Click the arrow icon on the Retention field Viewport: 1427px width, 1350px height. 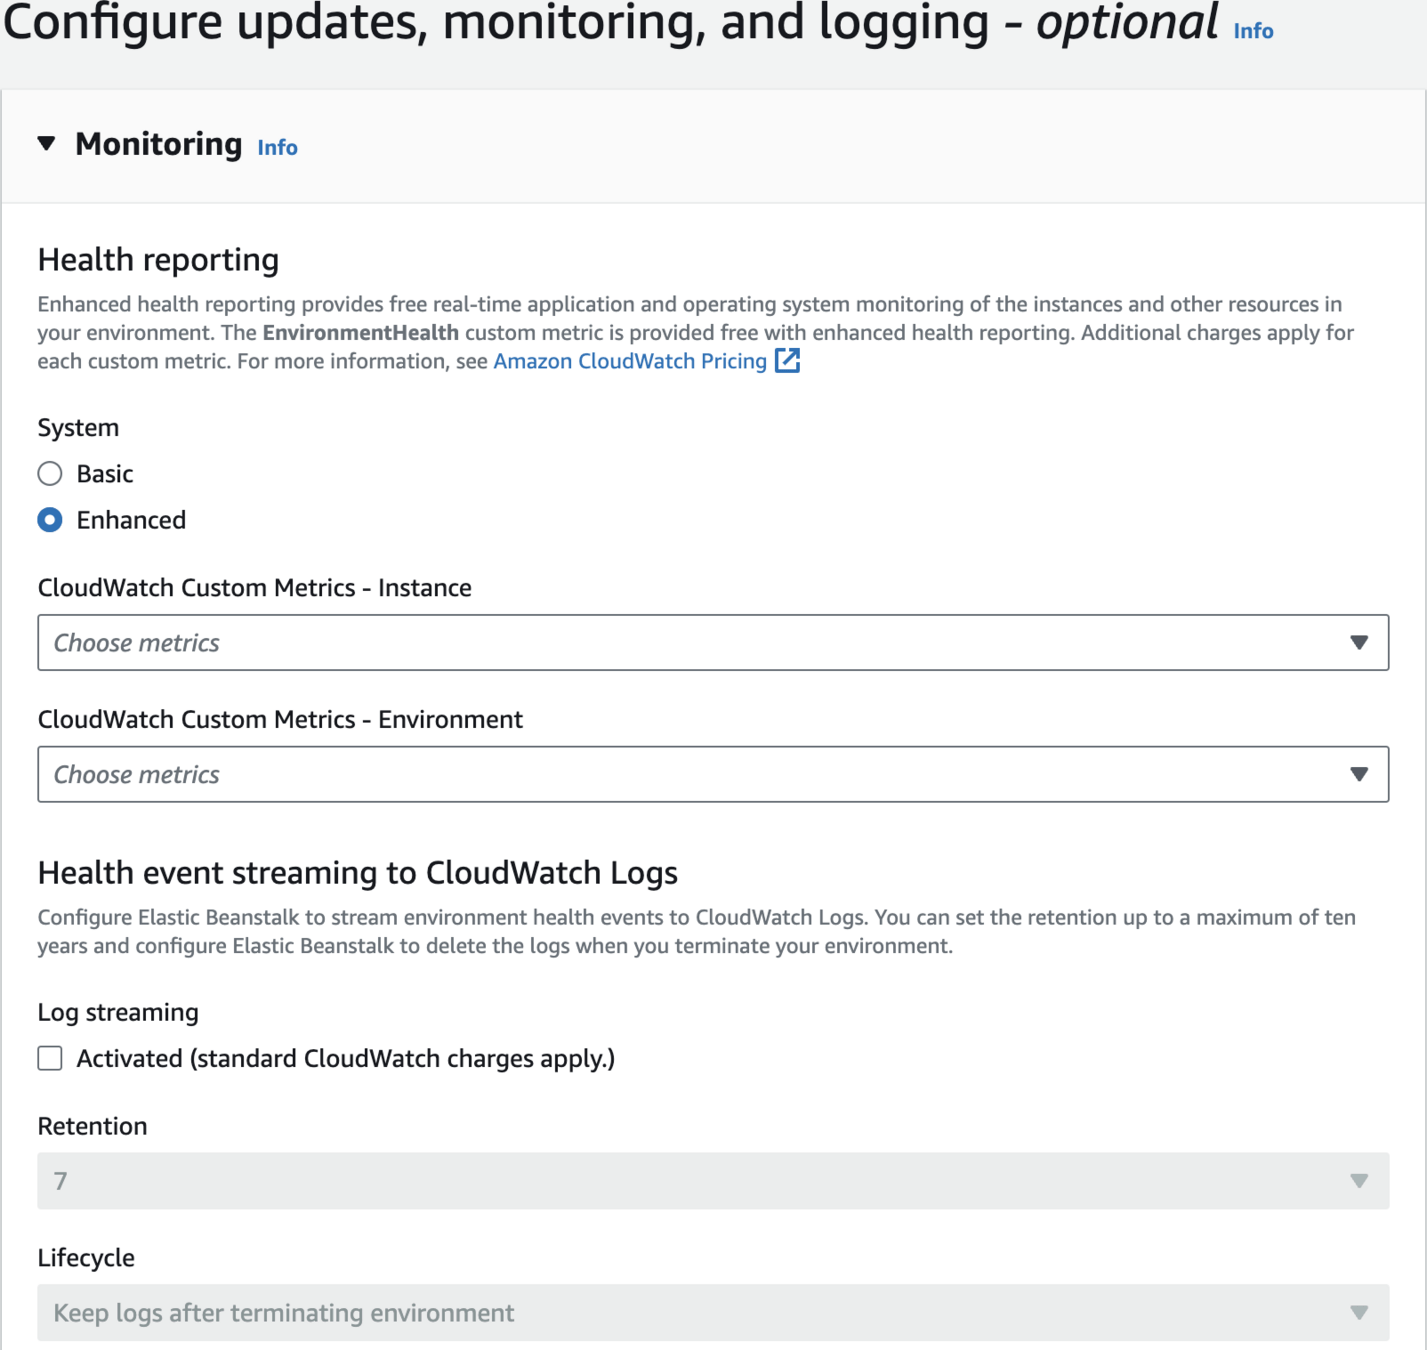click(1358, 1181)
